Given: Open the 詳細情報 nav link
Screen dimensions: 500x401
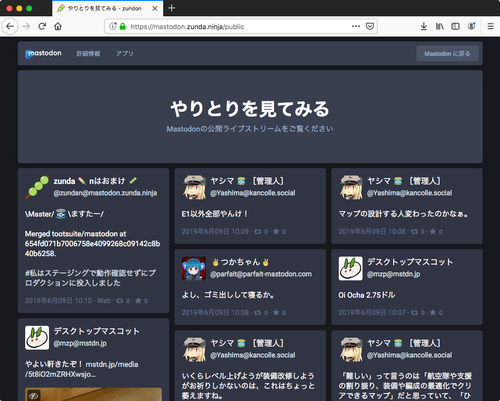Looking at the screenshot, I should pos(88,54).
